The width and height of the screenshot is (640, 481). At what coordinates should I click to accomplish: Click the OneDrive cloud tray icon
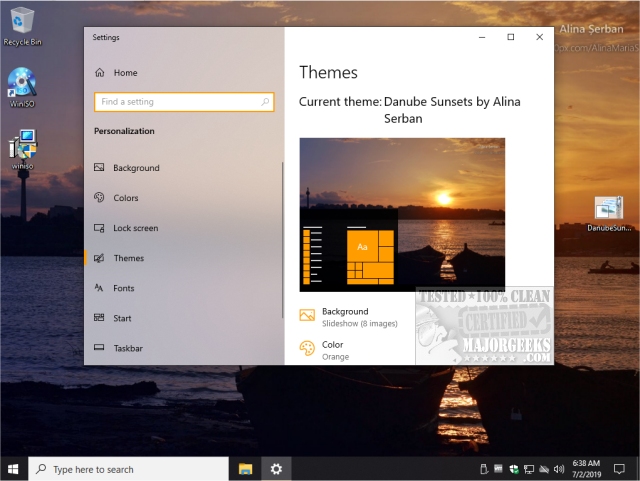(x=544, y=469)
